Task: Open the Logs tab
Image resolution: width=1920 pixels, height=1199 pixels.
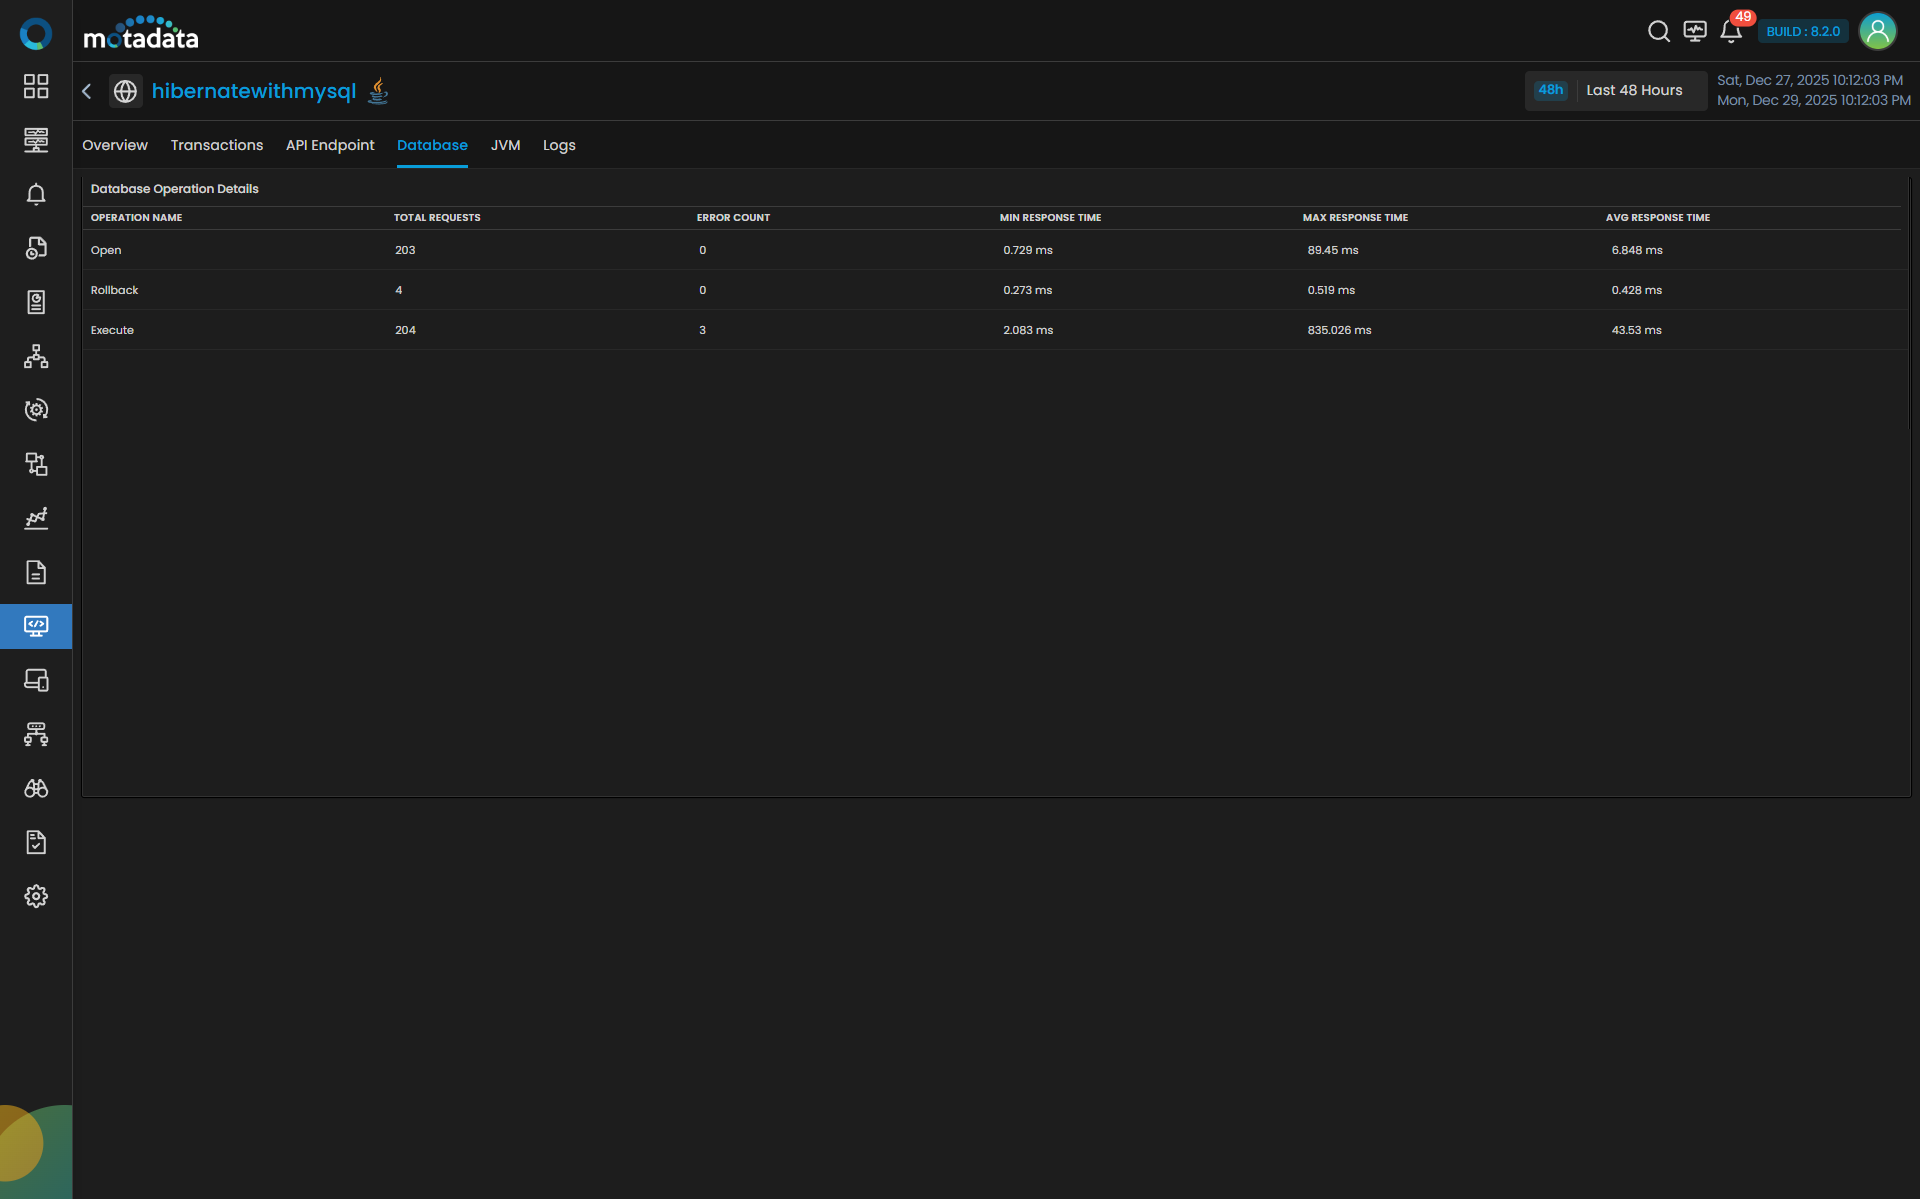Action: (559, 146)
